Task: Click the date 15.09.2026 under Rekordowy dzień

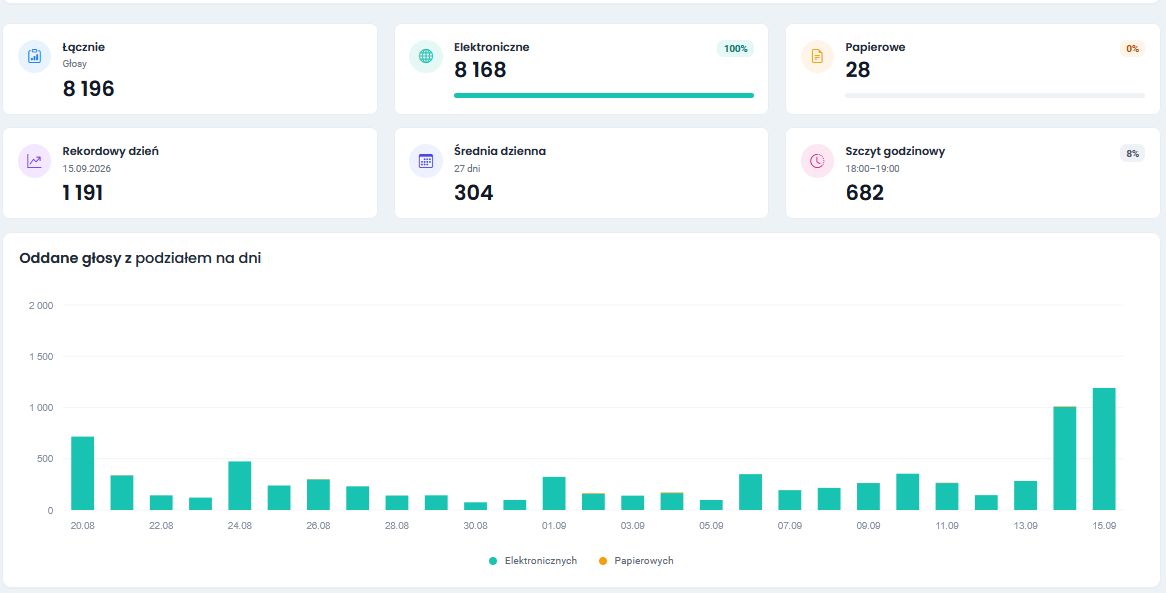Action: point(86,169)
